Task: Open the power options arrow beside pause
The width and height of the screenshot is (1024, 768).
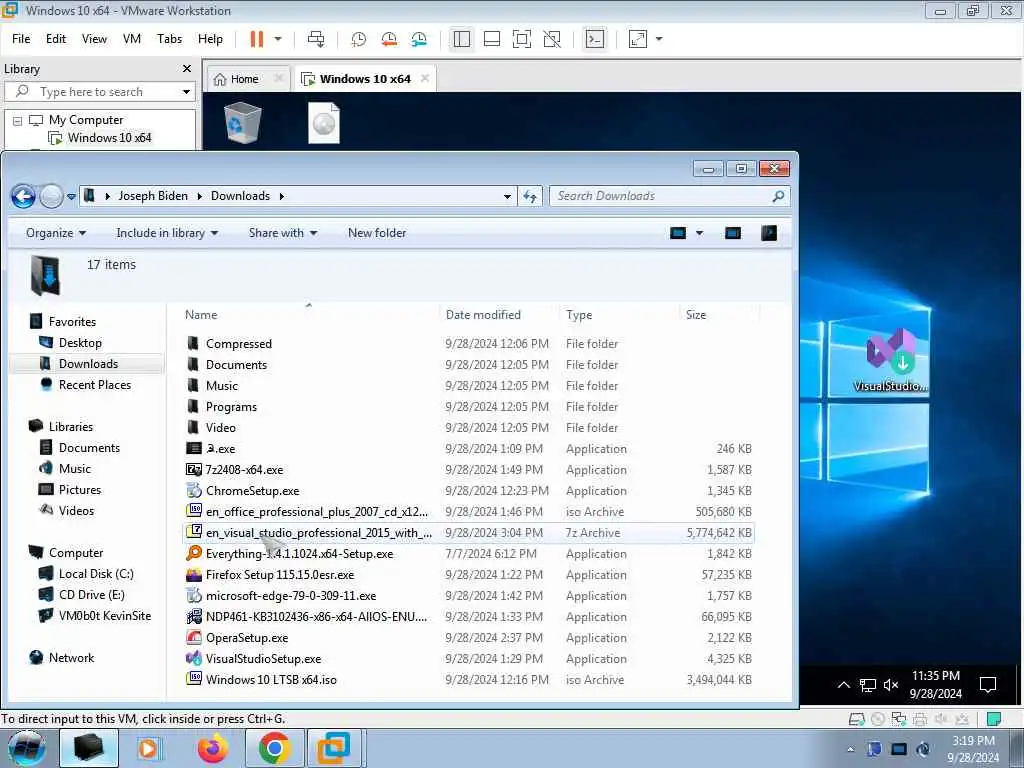Action: click(x=278, y=39)
